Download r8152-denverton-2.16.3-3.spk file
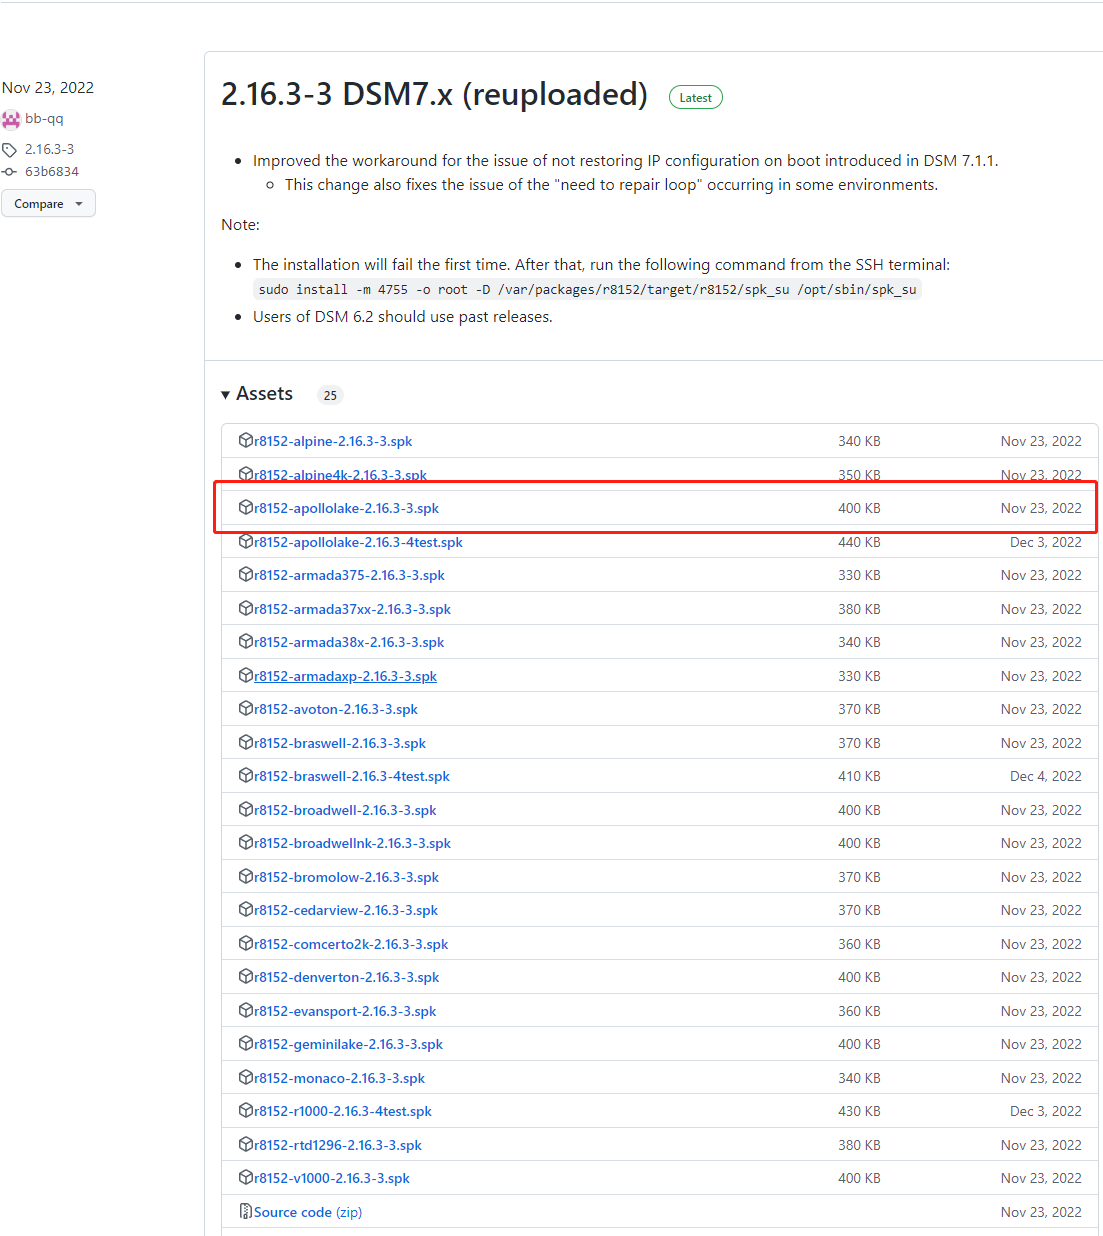This screenshot has width=1103, height=1236. 346,977
